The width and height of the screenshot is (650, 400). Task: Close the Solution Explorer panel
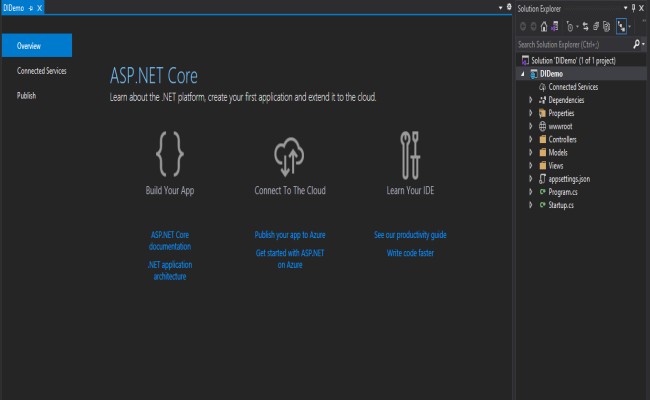coord(641,8)
